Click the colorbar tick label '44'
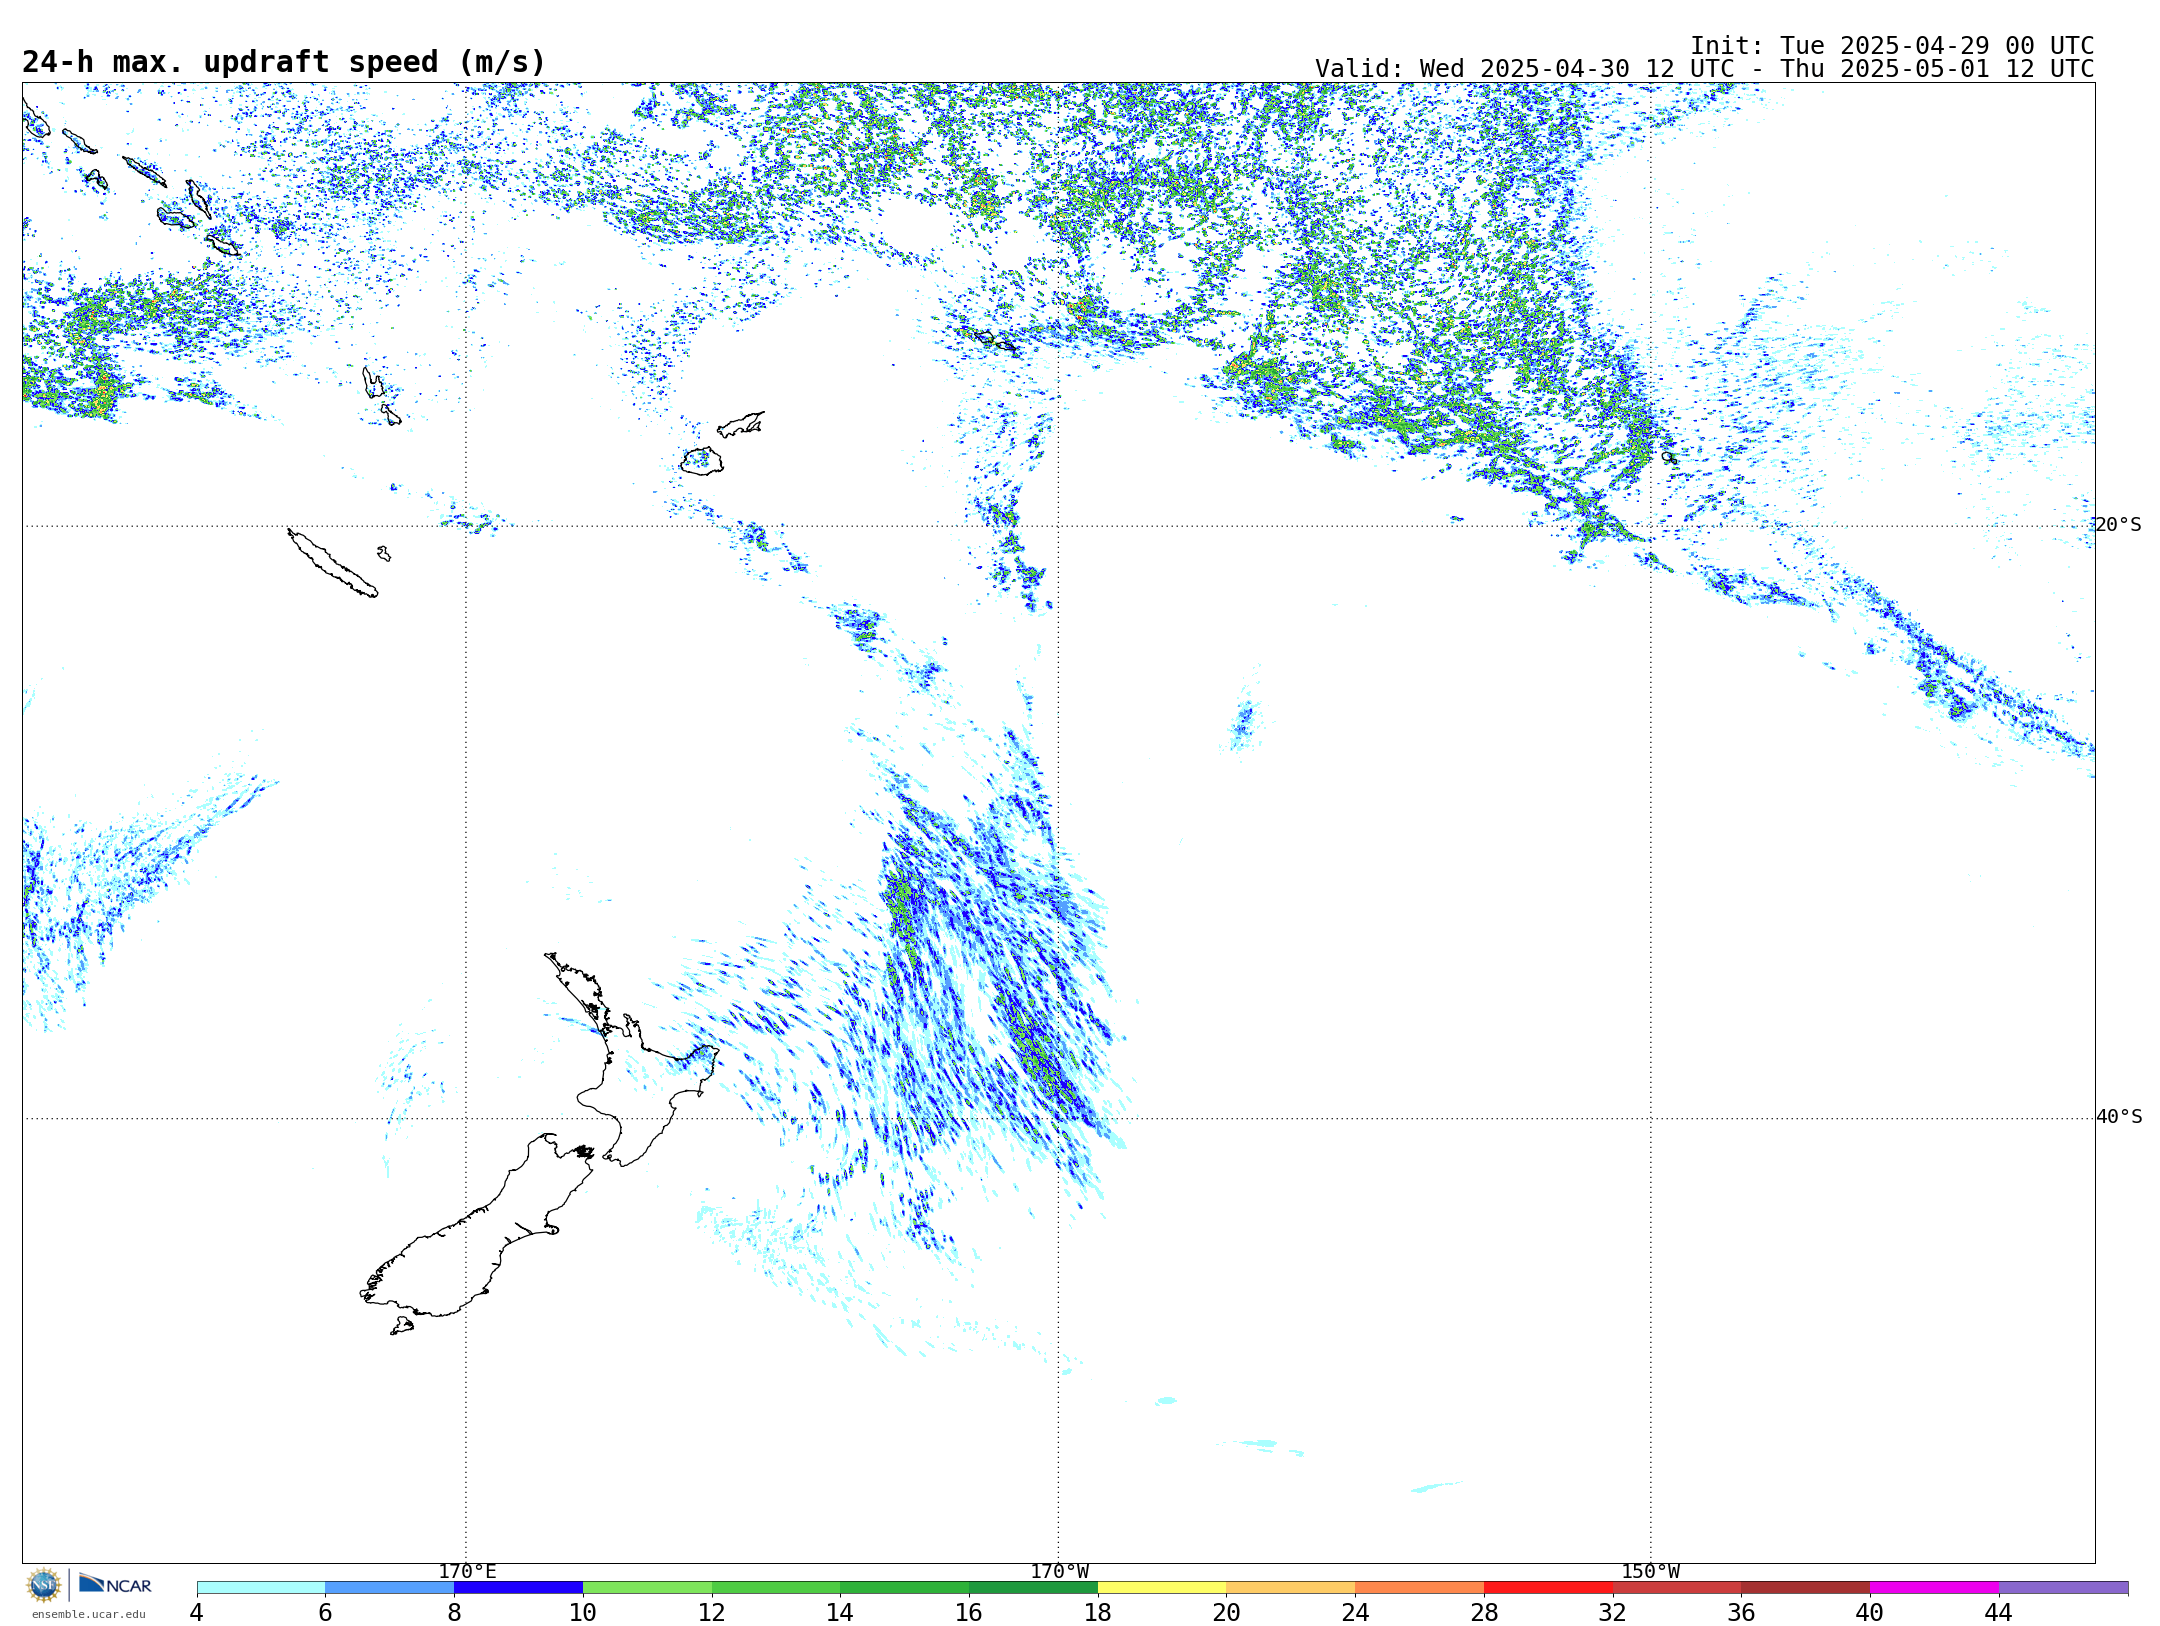Screen dimensions: 2160x1626 pyautogui.click(x=1999, y=1613)
